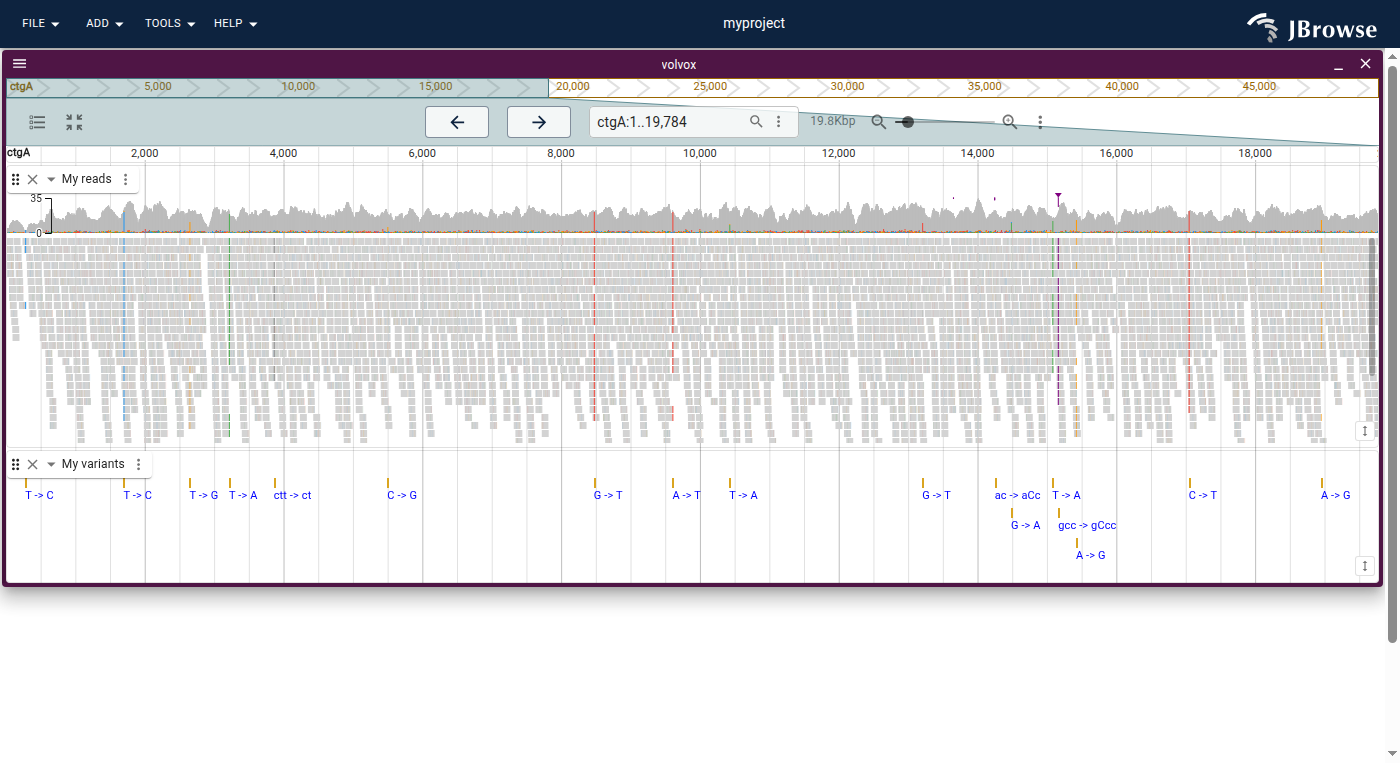Select the T -> G variant

204,495
